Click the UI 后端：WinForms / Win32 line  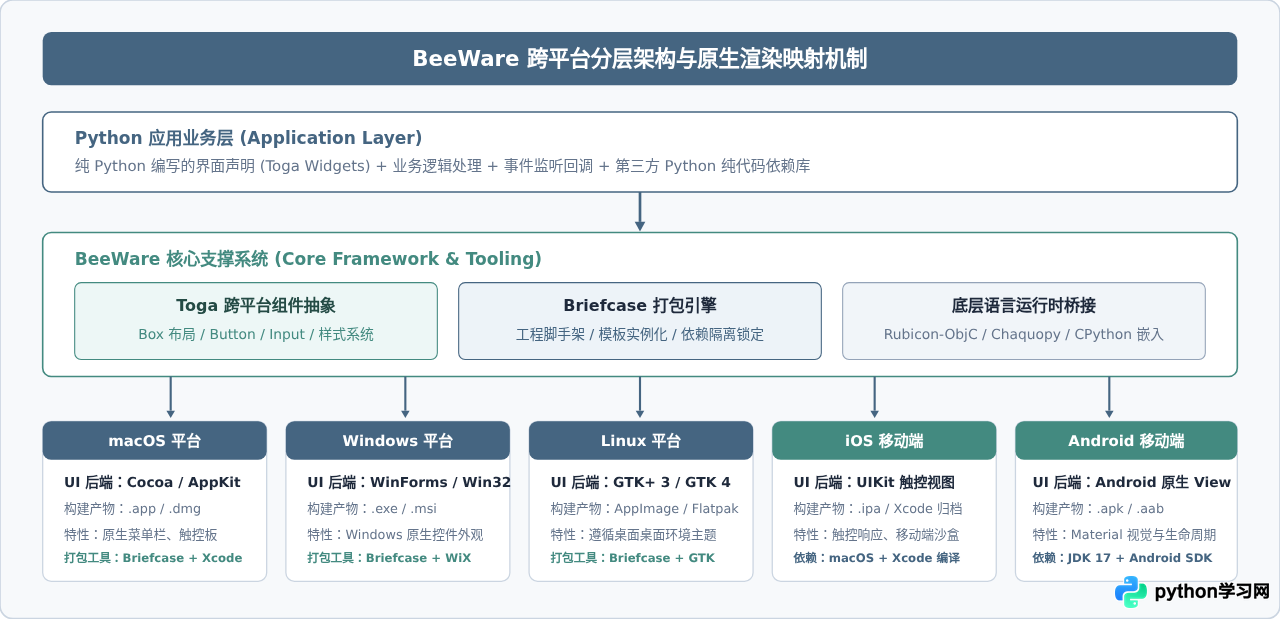point(409,482)
